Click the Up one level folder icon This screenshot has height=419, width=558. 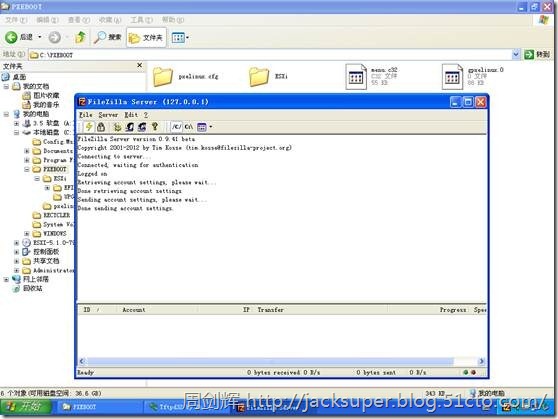(x=81, y=37)
